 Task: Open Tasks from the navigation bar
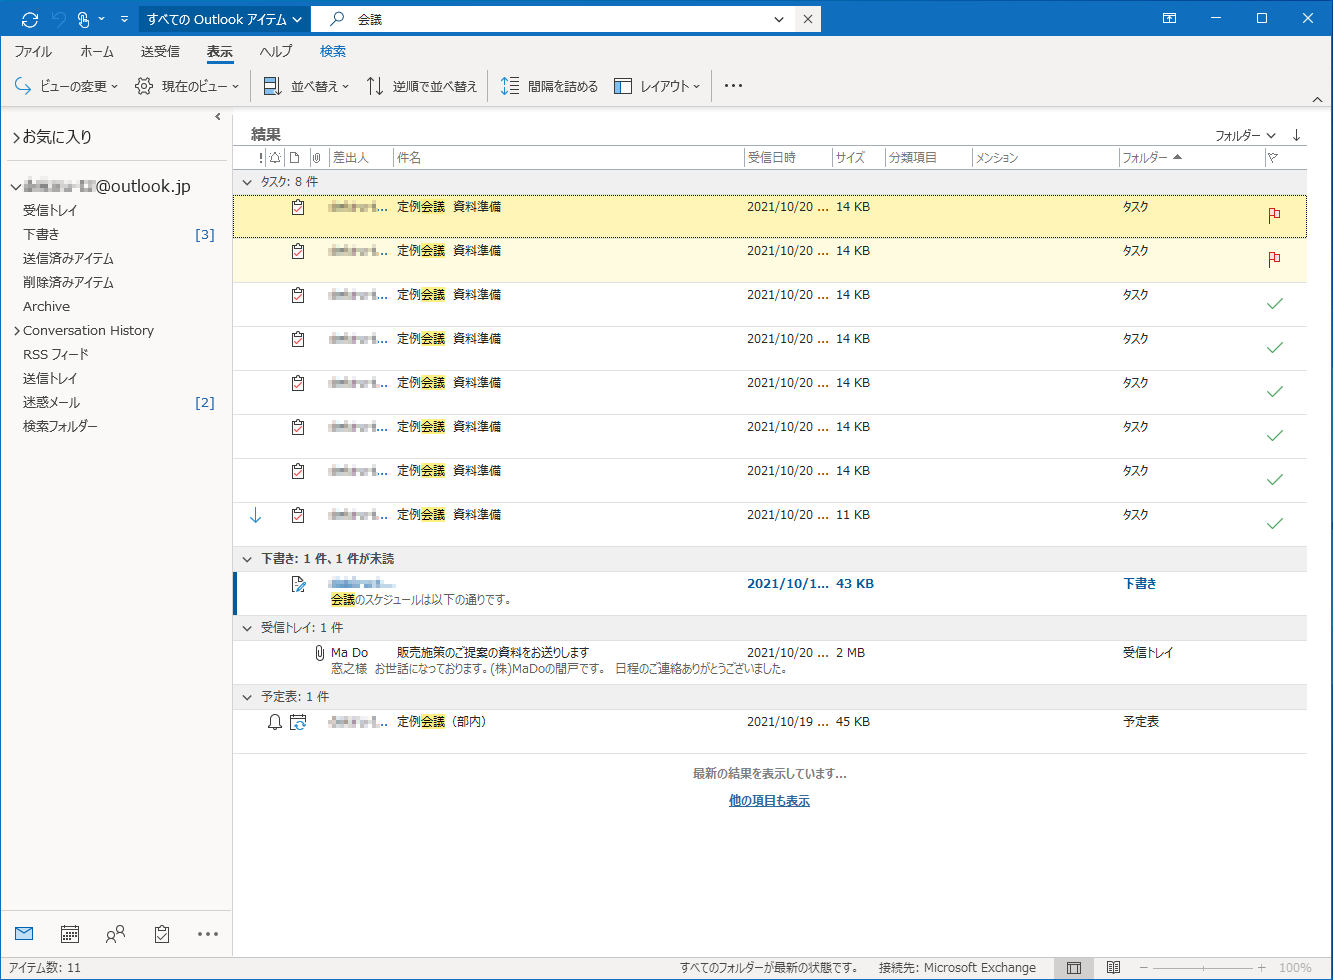[x=162, y=934]
